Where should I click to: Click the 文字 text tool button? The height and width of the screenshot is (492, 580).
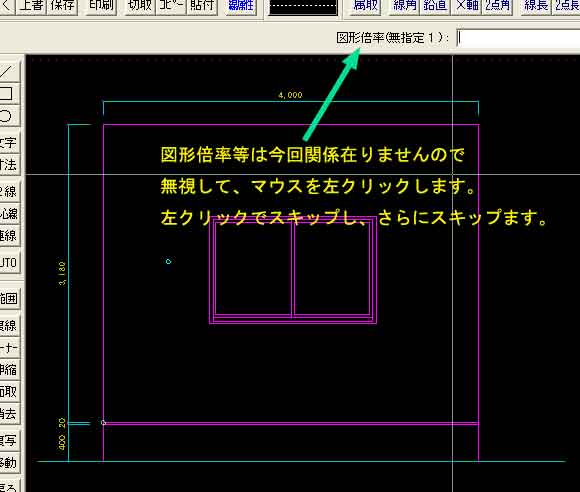coord(8,142)
